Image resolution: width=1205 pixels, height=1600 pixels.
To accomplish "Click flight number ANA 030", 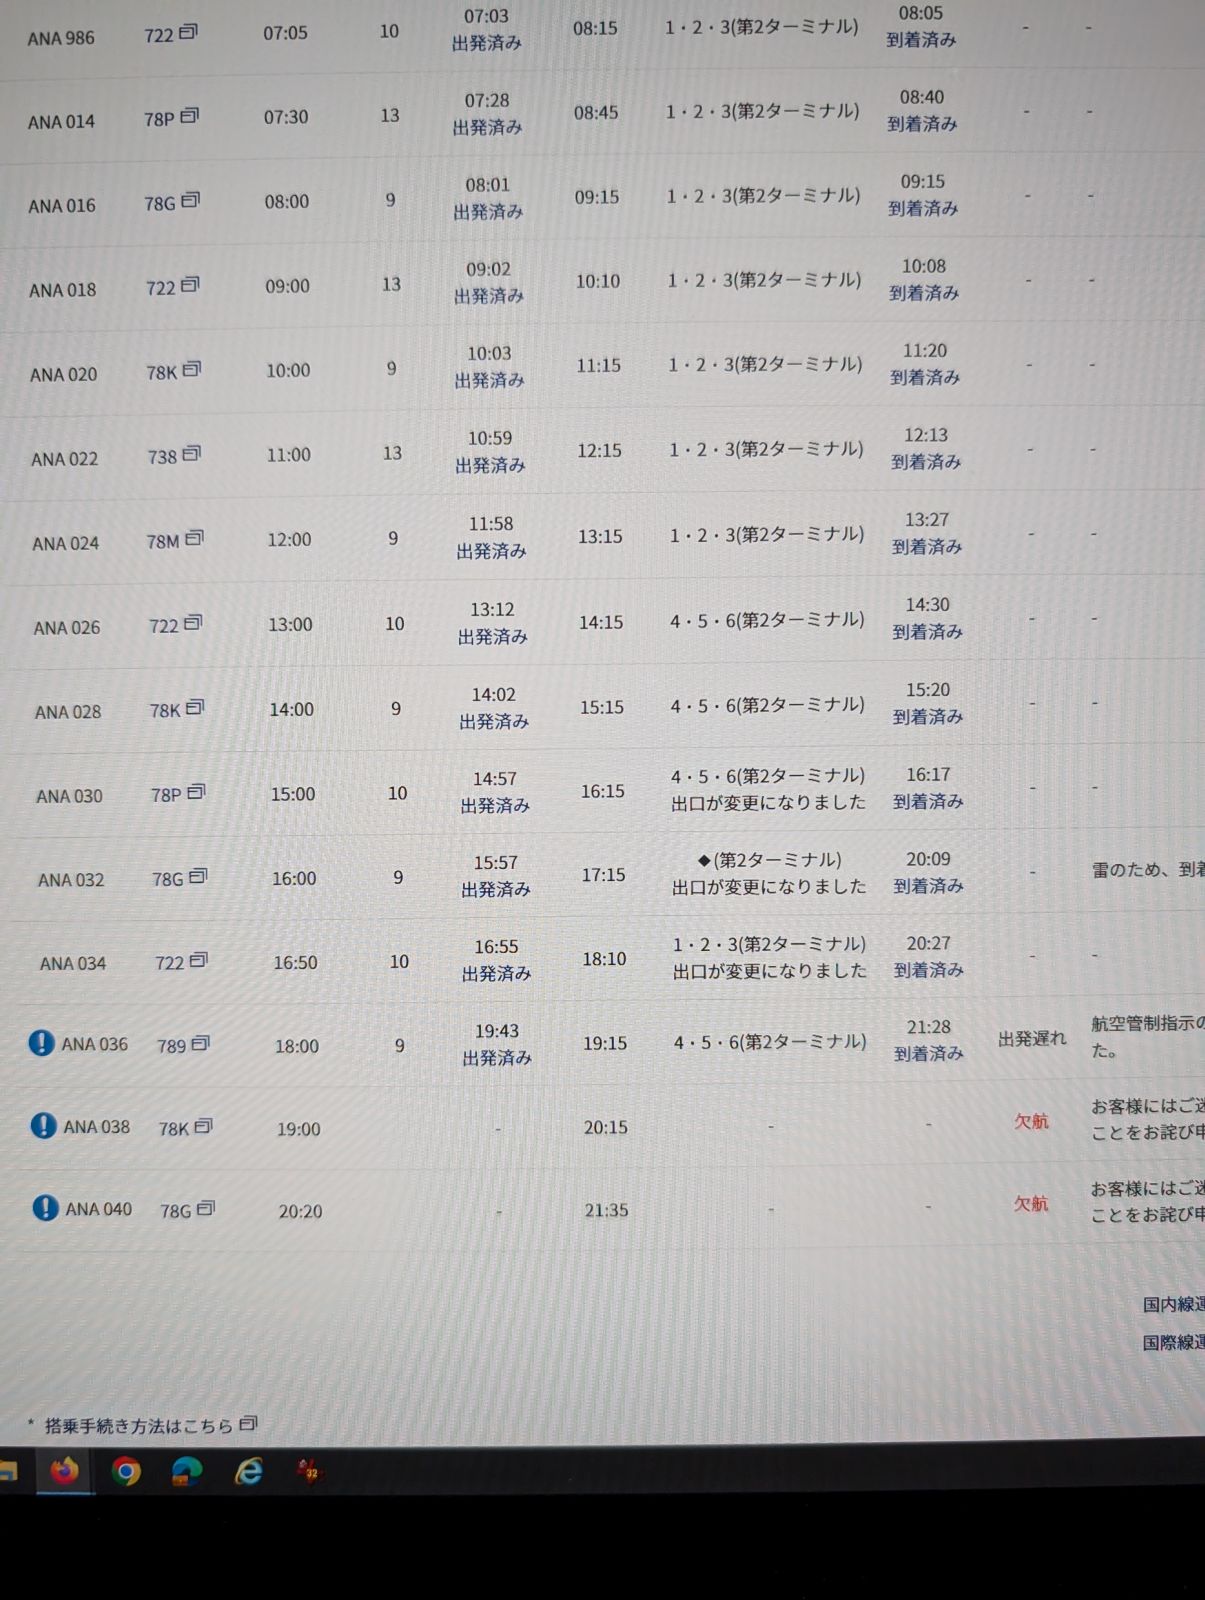I will (70, 797).
